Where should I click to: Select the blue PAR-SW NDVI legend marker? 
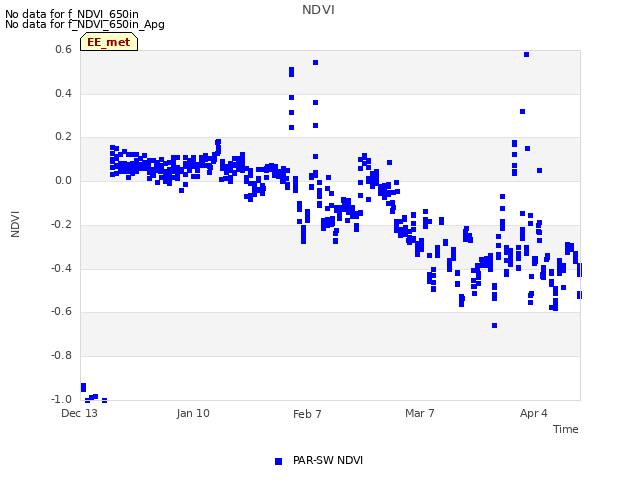pos(278,461)
